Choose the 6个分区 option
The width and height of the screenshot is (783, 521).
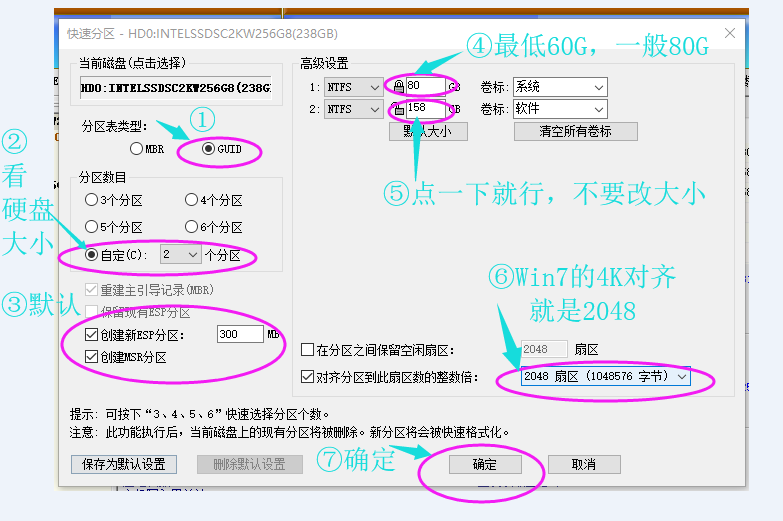tap(191, 227)
